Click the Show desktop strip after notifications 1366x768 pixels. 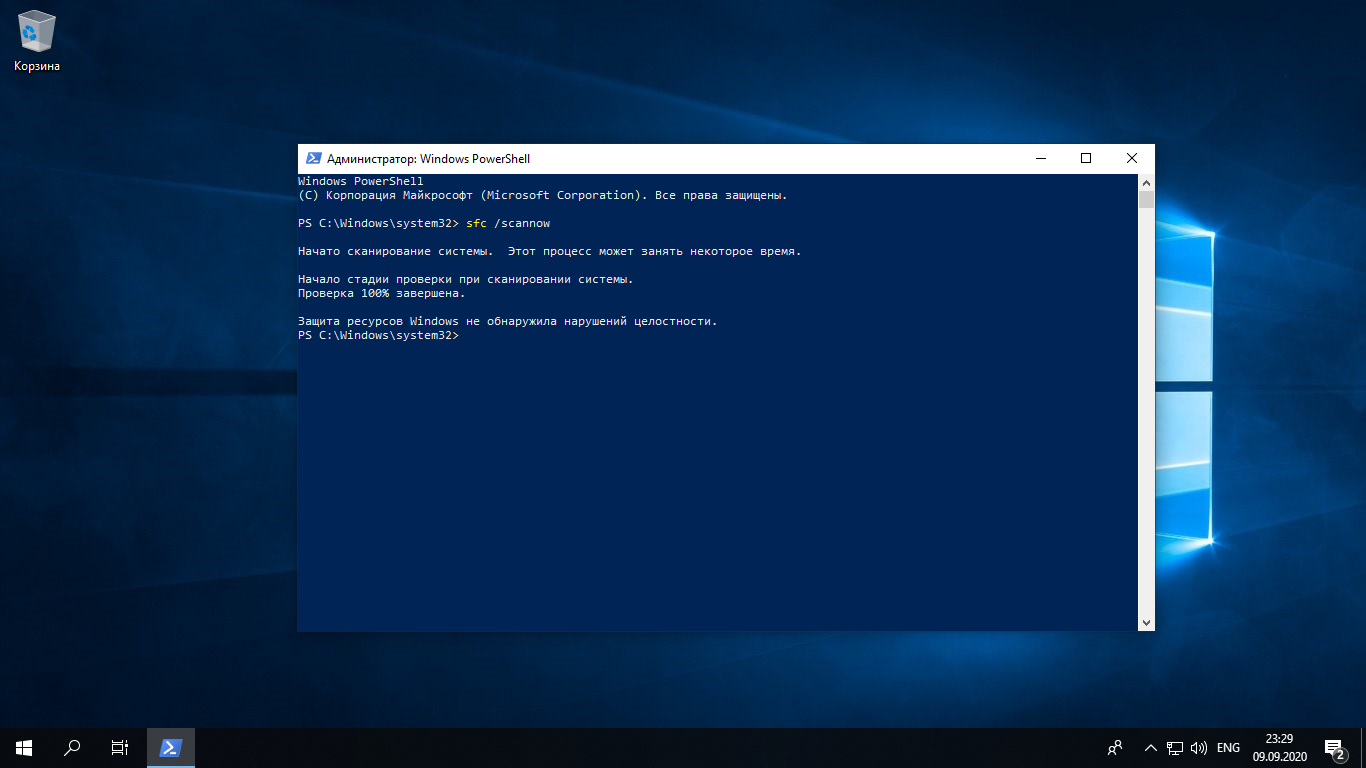pos(1363,747)
